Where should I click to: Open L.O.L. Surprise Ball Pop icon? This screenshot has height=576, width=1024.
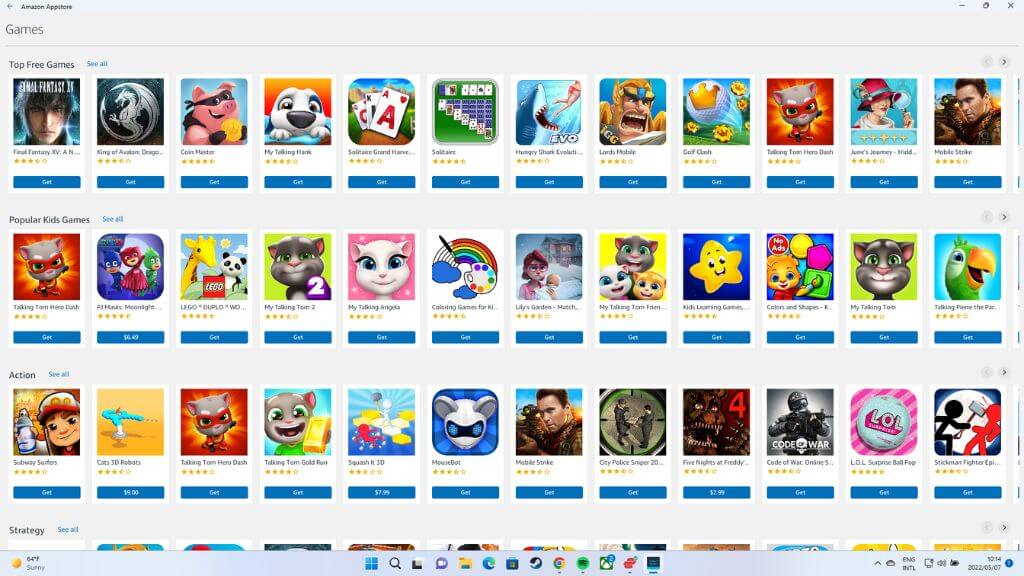click(x=884, y=423)
